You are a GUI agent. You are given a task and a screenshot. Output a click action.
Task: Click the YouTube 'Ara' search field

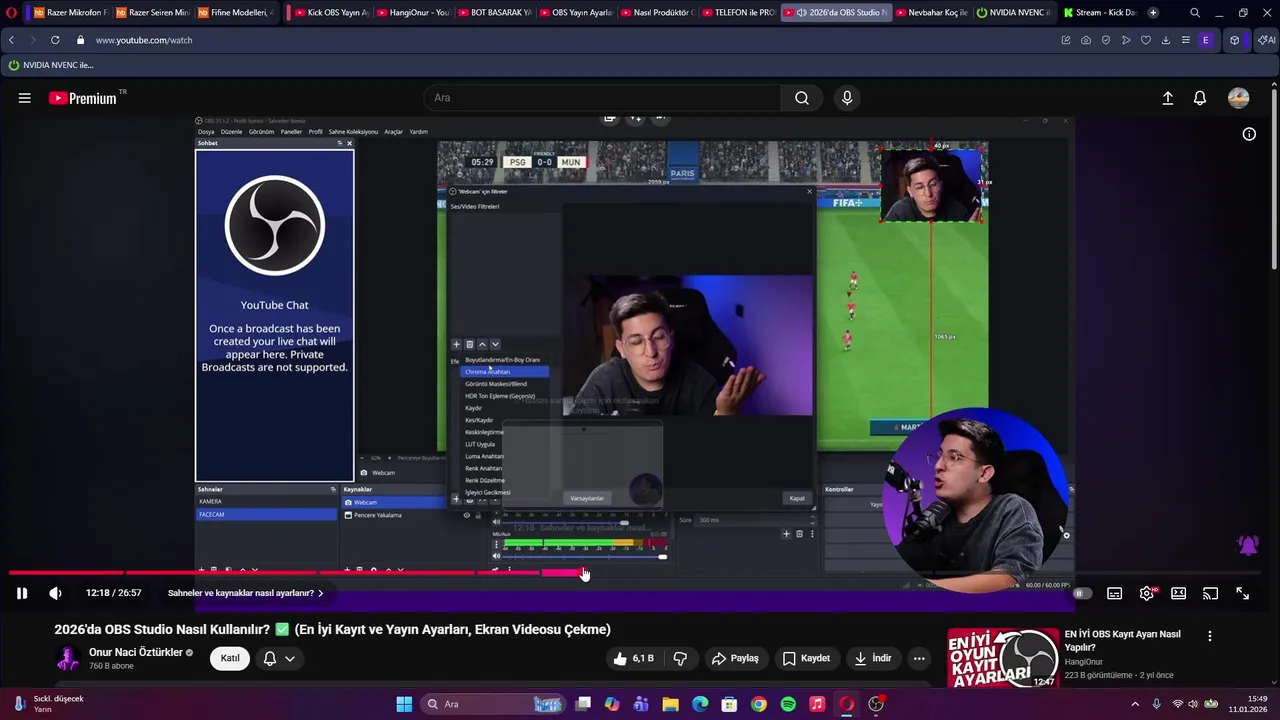(x=603, y=98)
